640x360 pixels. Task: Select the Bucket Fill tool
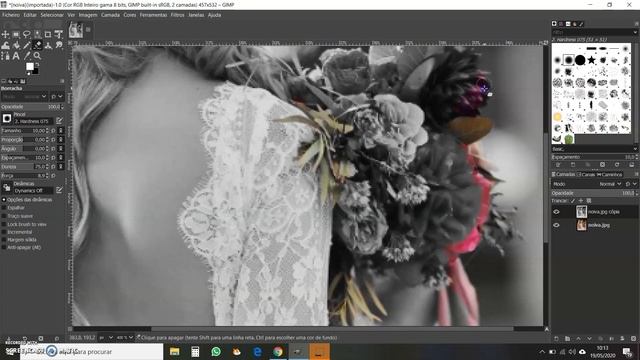coord(16,45)
